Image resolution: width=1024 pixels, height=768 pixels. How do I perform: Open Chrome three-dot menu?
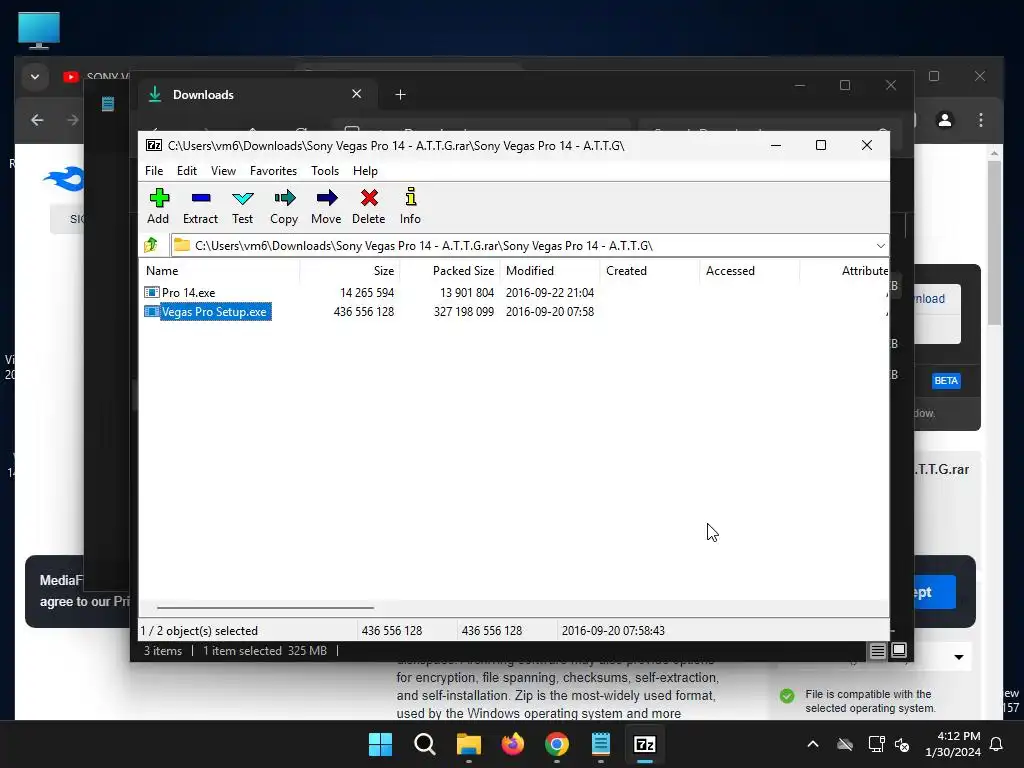click(981, 120)
